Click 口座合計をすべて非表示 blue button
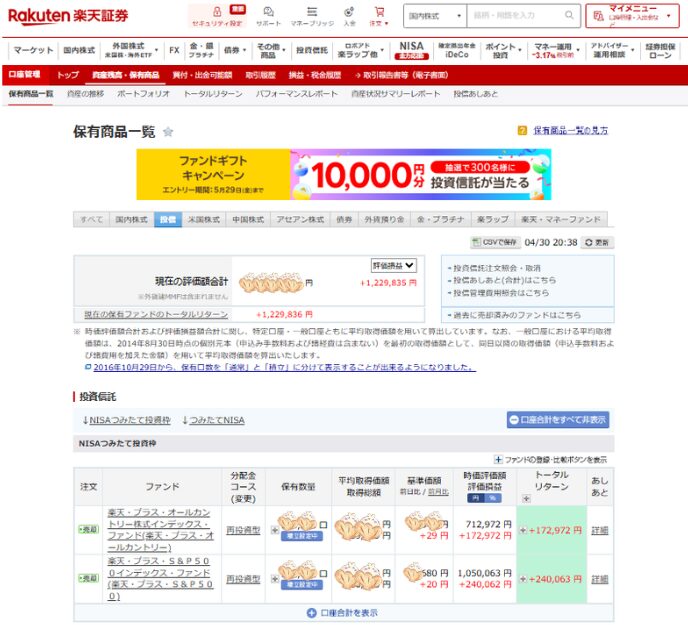688x625 pixels. (x=558, y=420)
